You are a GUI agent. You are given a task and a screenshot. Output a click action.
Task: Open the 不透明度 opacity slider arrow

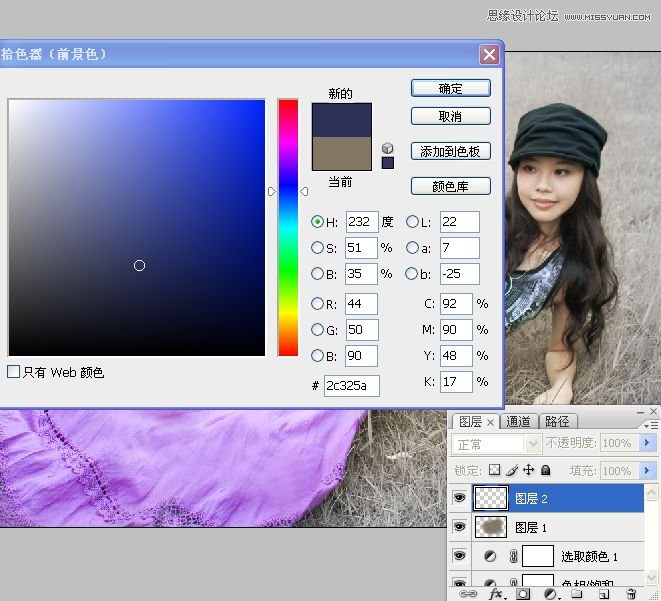(647, 443)
